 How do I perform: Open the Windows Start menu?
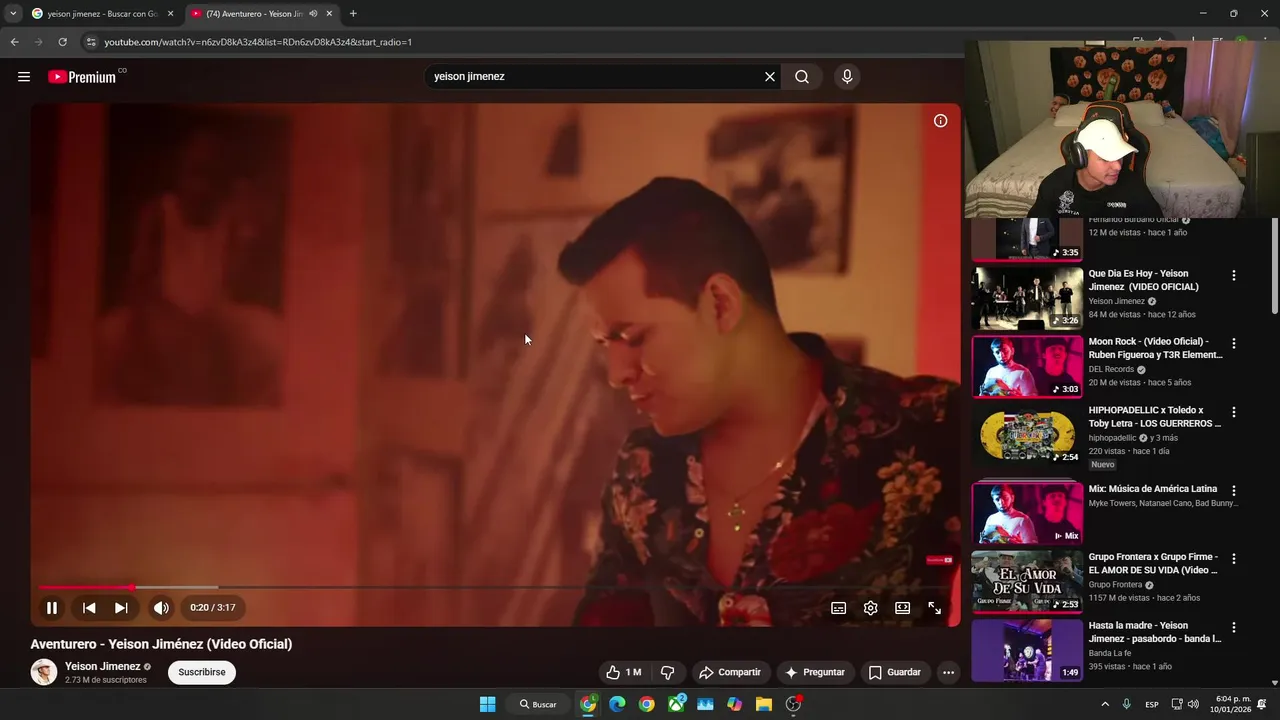(x=487, y=704)
